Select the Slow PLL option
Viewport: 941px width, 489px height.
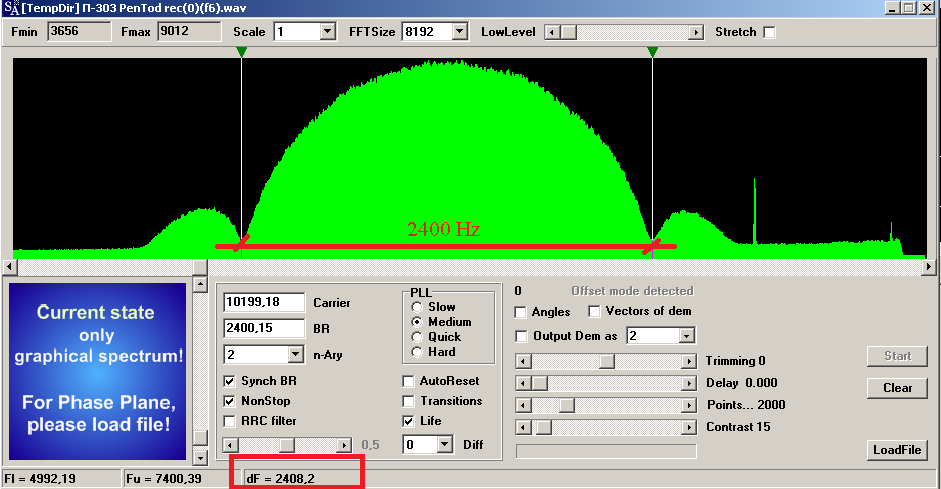tap(417, 307)
